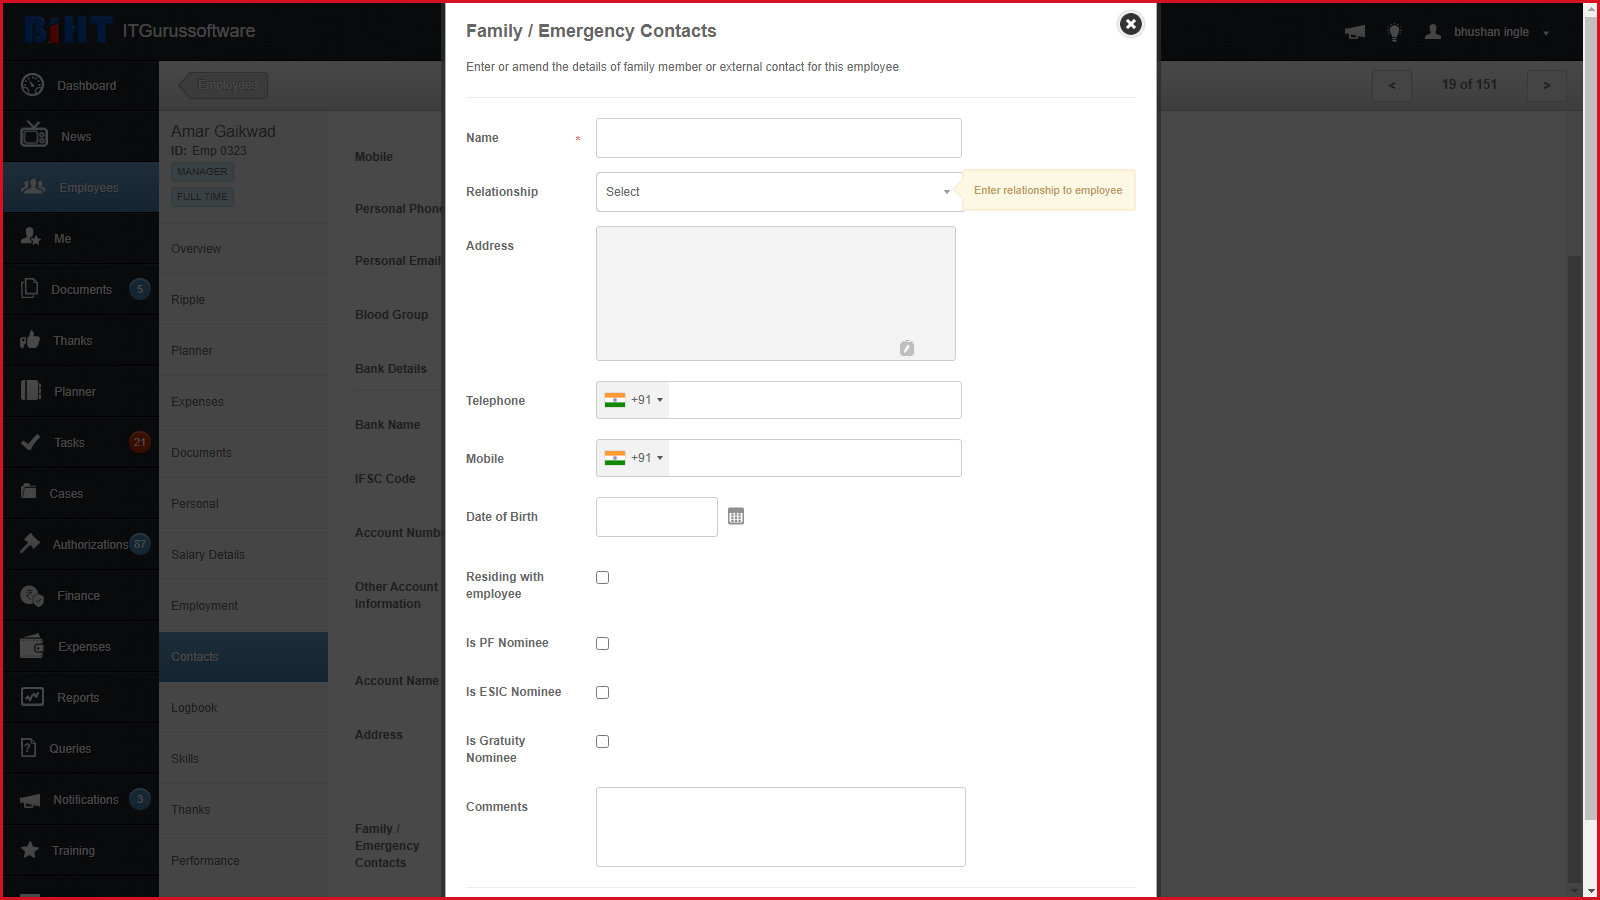Click the Authorizations count badge showing 87
Screen dimensions: 1600x900
(140, 544)
